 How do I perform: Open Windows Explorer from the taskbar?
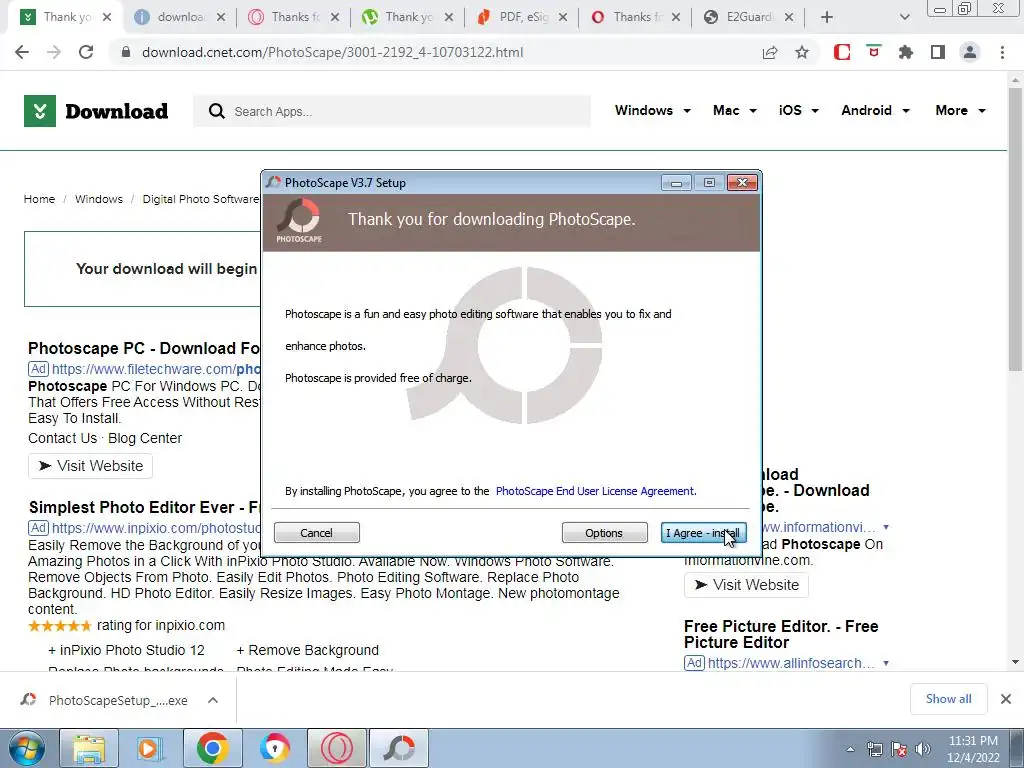coord(89,748)
